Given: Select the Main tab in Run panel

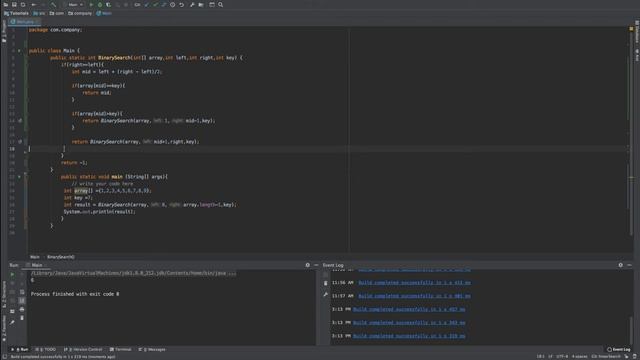Looking at the screenshot, I should click(37, 265).
